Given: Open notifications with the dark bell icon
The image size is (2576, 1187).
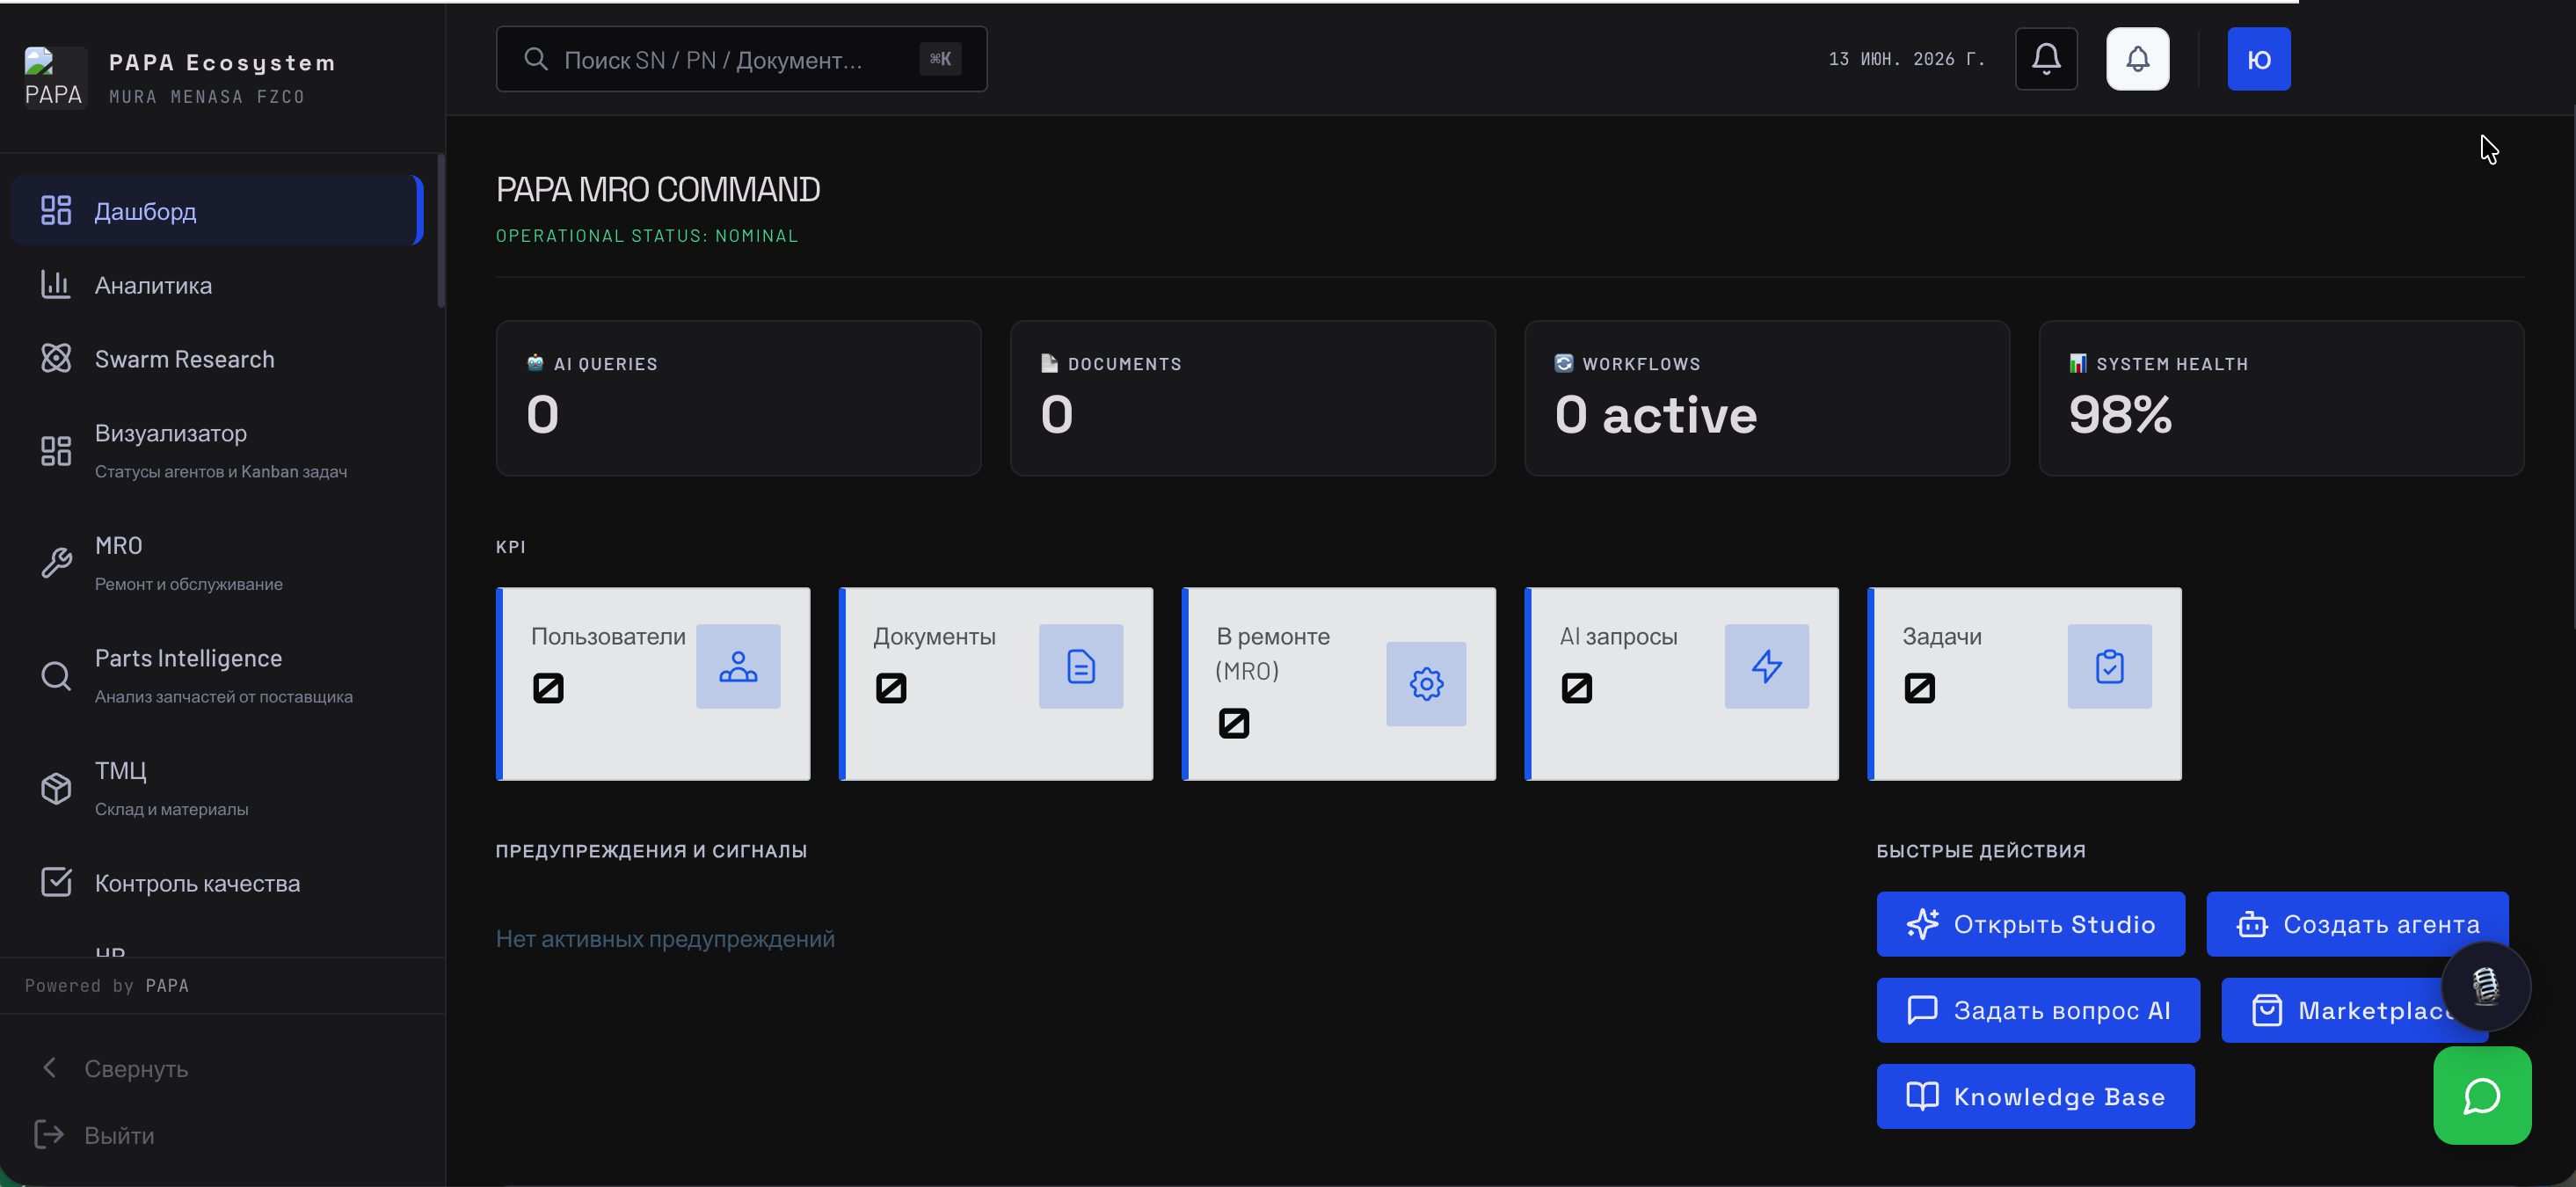Looking at the screenshot, I should [x=2046, y=59].
